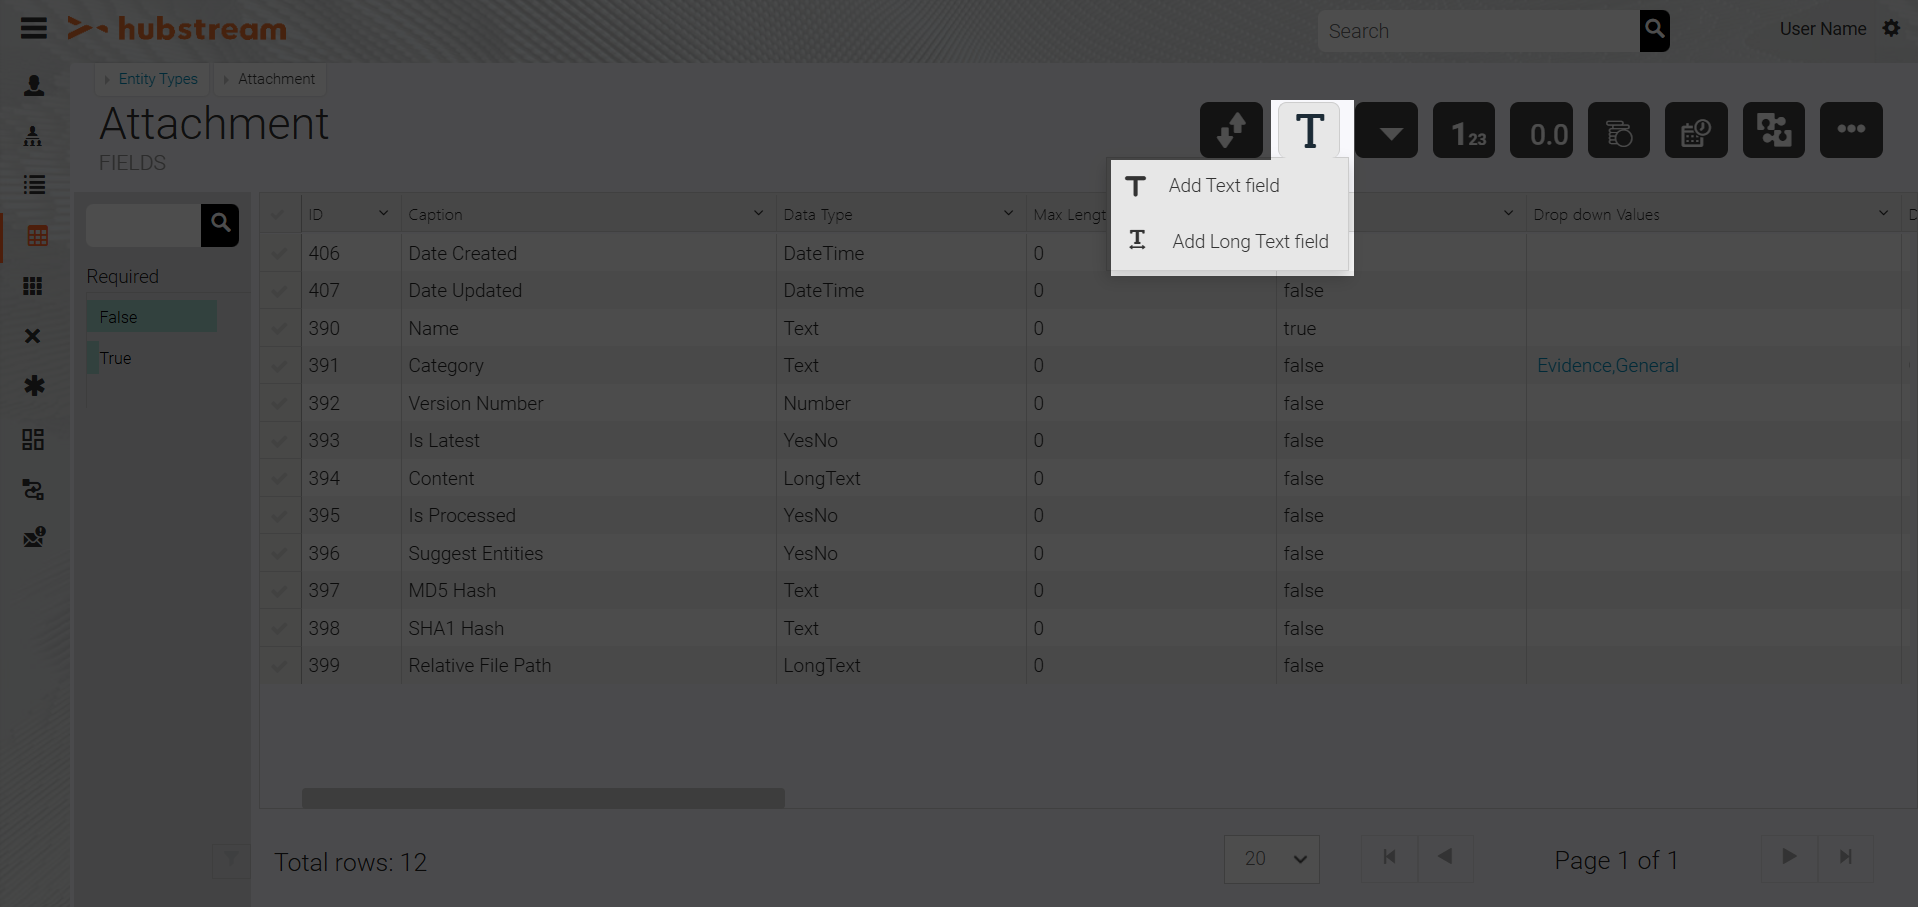Click the Text field T toolbar icon
Image resolution: width=1918 pixels, height=908 pixels.
(x=1310, y=131)
